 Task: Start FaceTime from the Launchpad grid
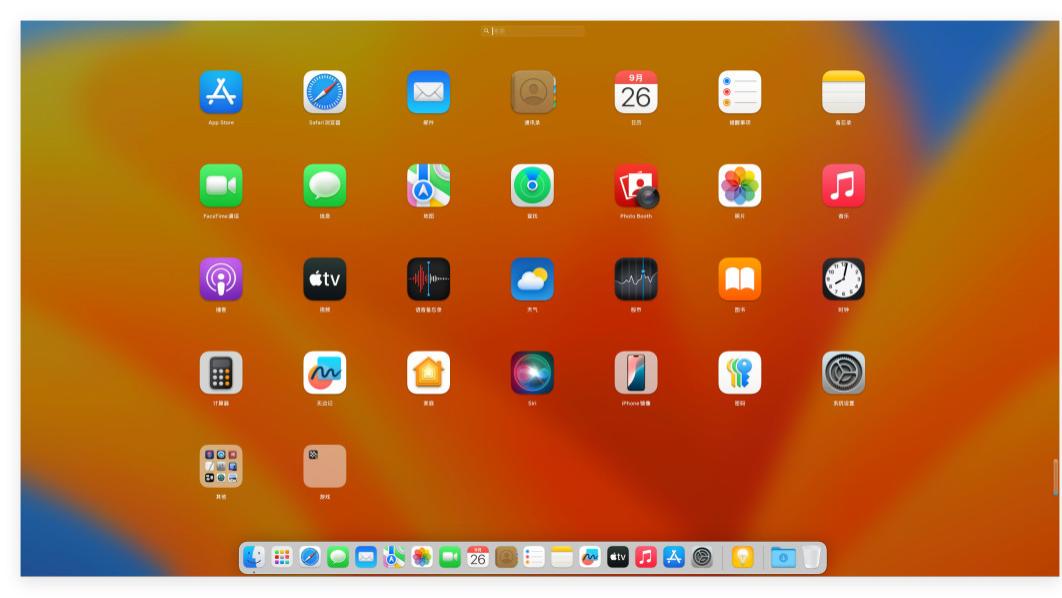[x=221, y=186]
